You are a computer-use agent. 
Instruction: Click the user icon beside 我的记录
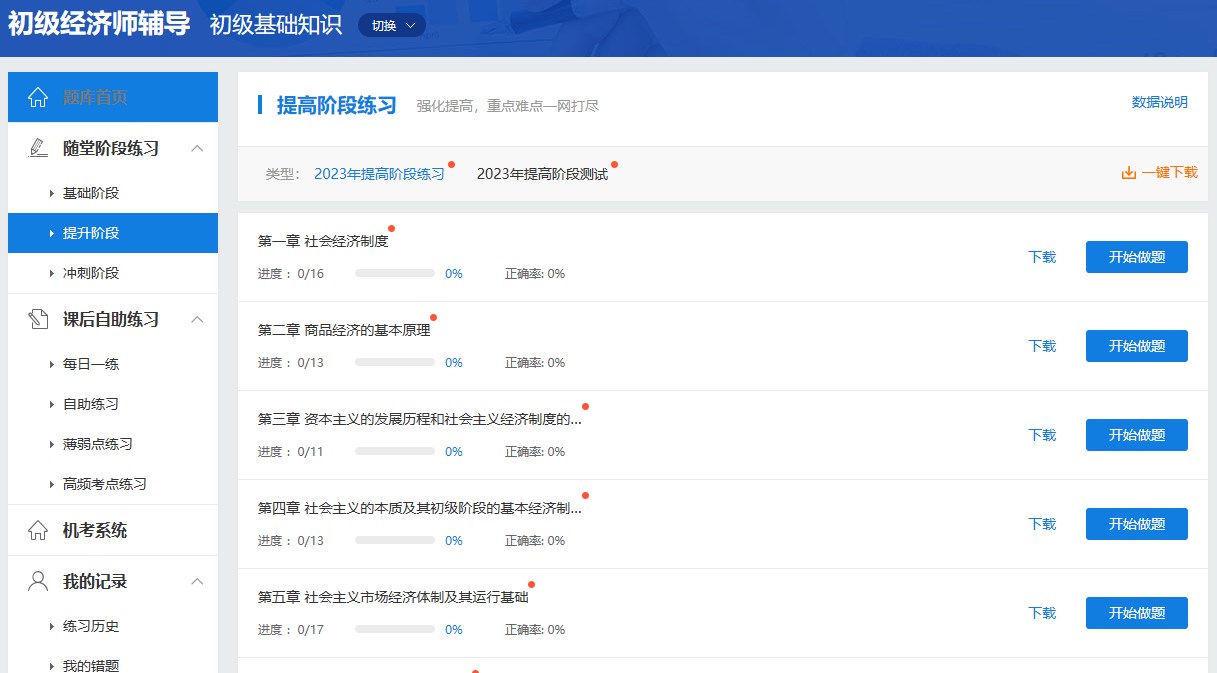pos(38,581)
